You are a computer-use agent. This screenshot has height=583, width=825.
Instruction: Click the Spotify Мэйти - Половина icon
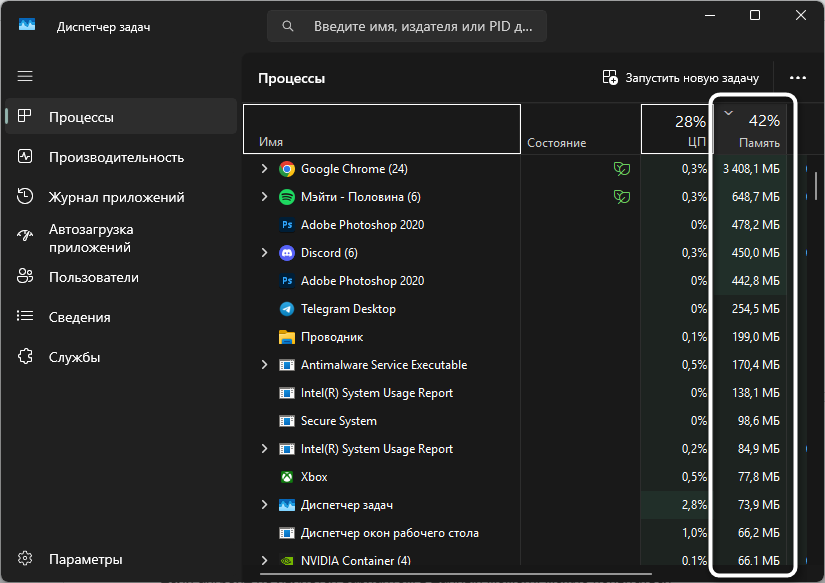287,197
